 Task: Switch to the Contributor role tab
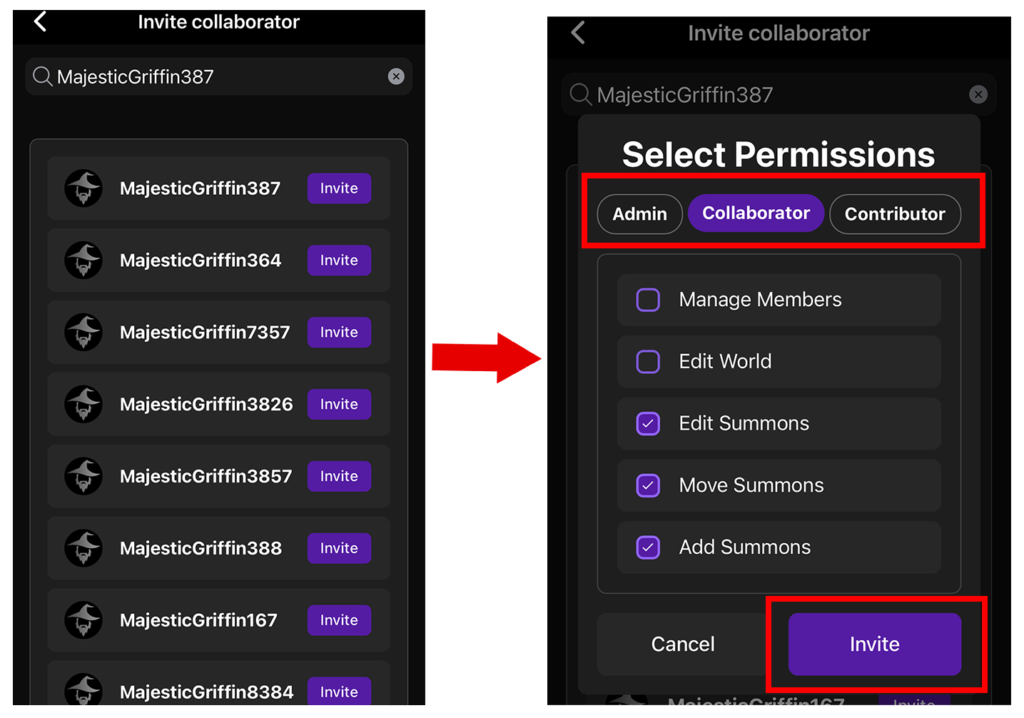(894, 214)
